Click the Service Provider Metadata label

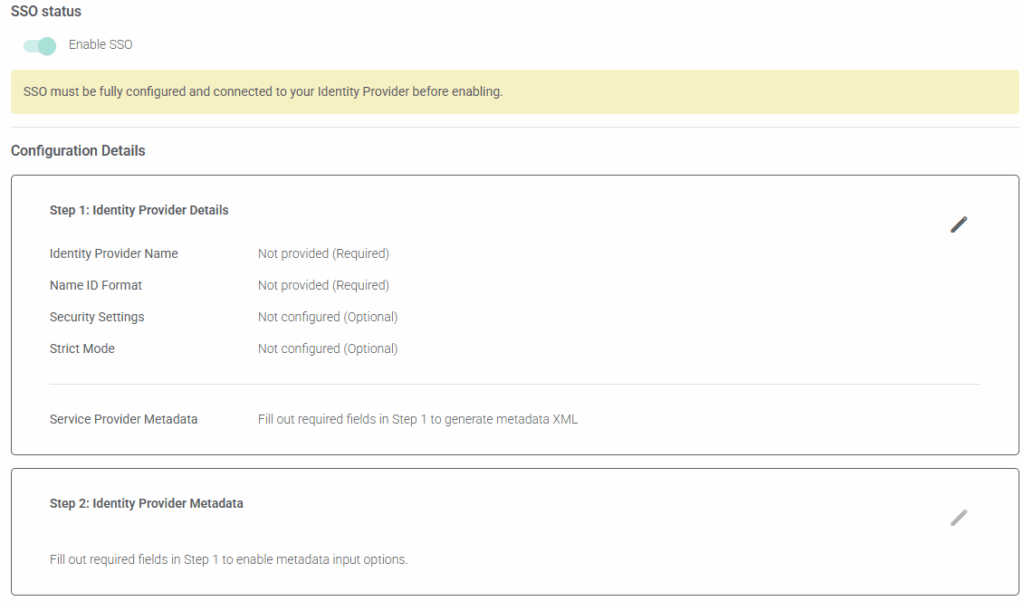pos(123,420)
